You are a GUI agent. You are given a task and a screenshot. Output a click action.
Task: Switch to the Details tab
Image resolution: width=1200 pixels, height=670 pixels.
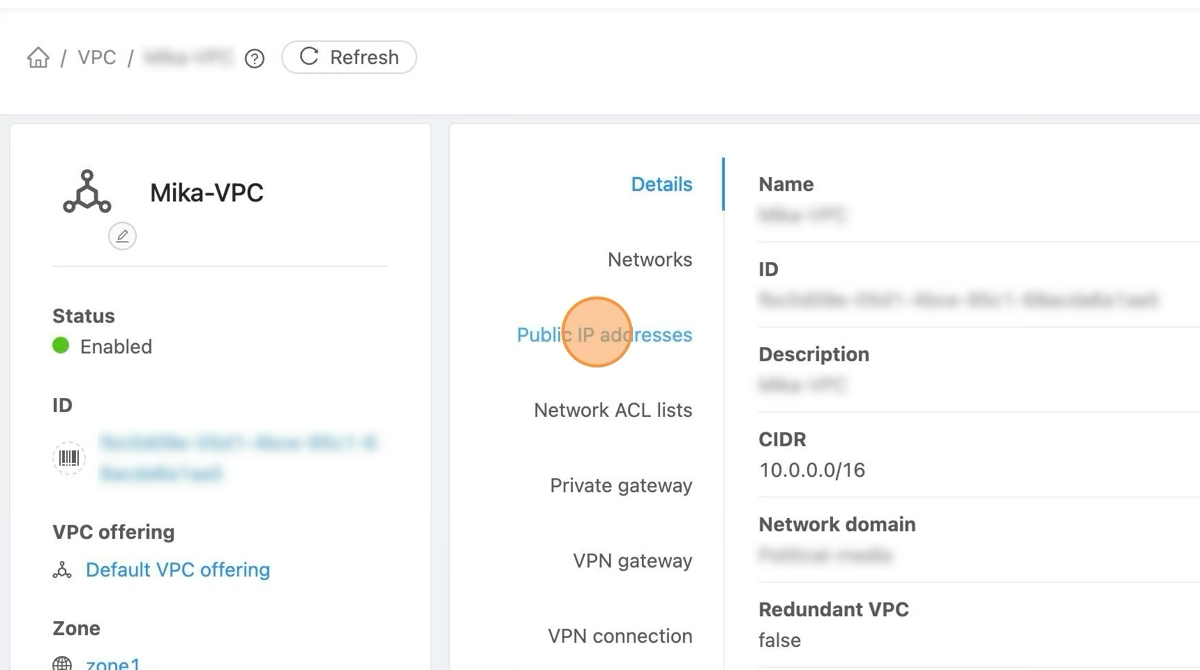pyautogui.click(x=661, y=184)
